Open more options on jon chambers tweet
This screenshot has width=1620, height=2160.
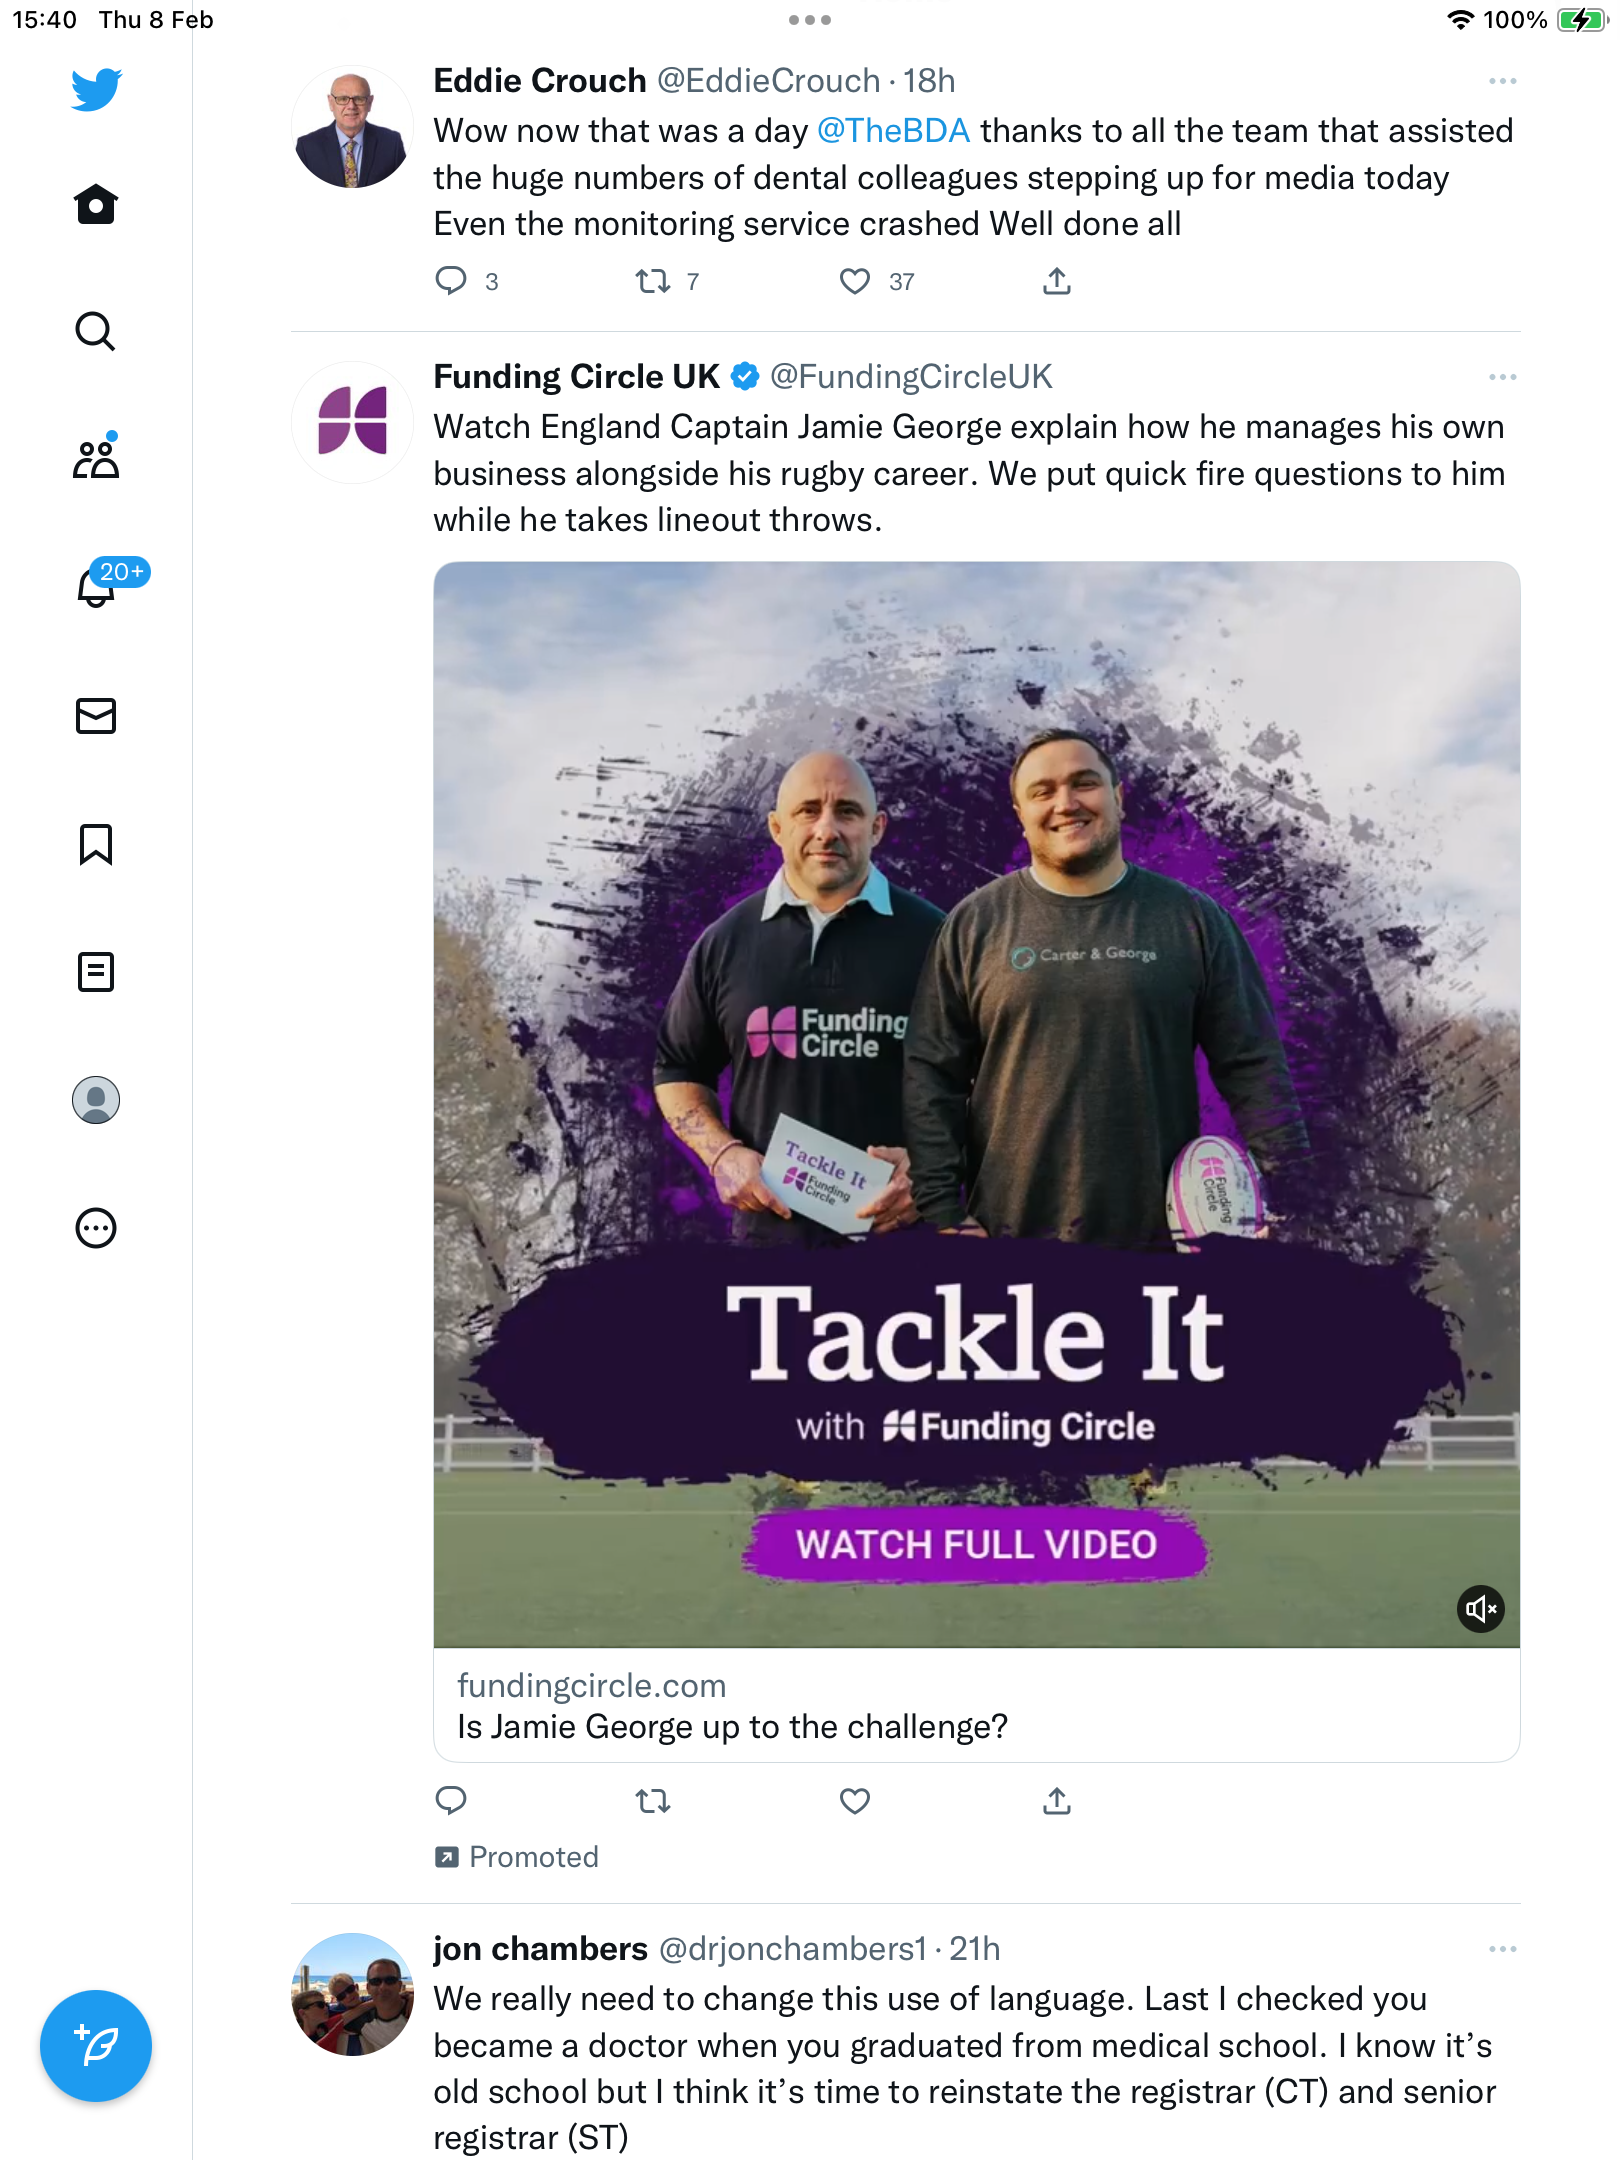pyautogui.click(x=1502, y=1949)
